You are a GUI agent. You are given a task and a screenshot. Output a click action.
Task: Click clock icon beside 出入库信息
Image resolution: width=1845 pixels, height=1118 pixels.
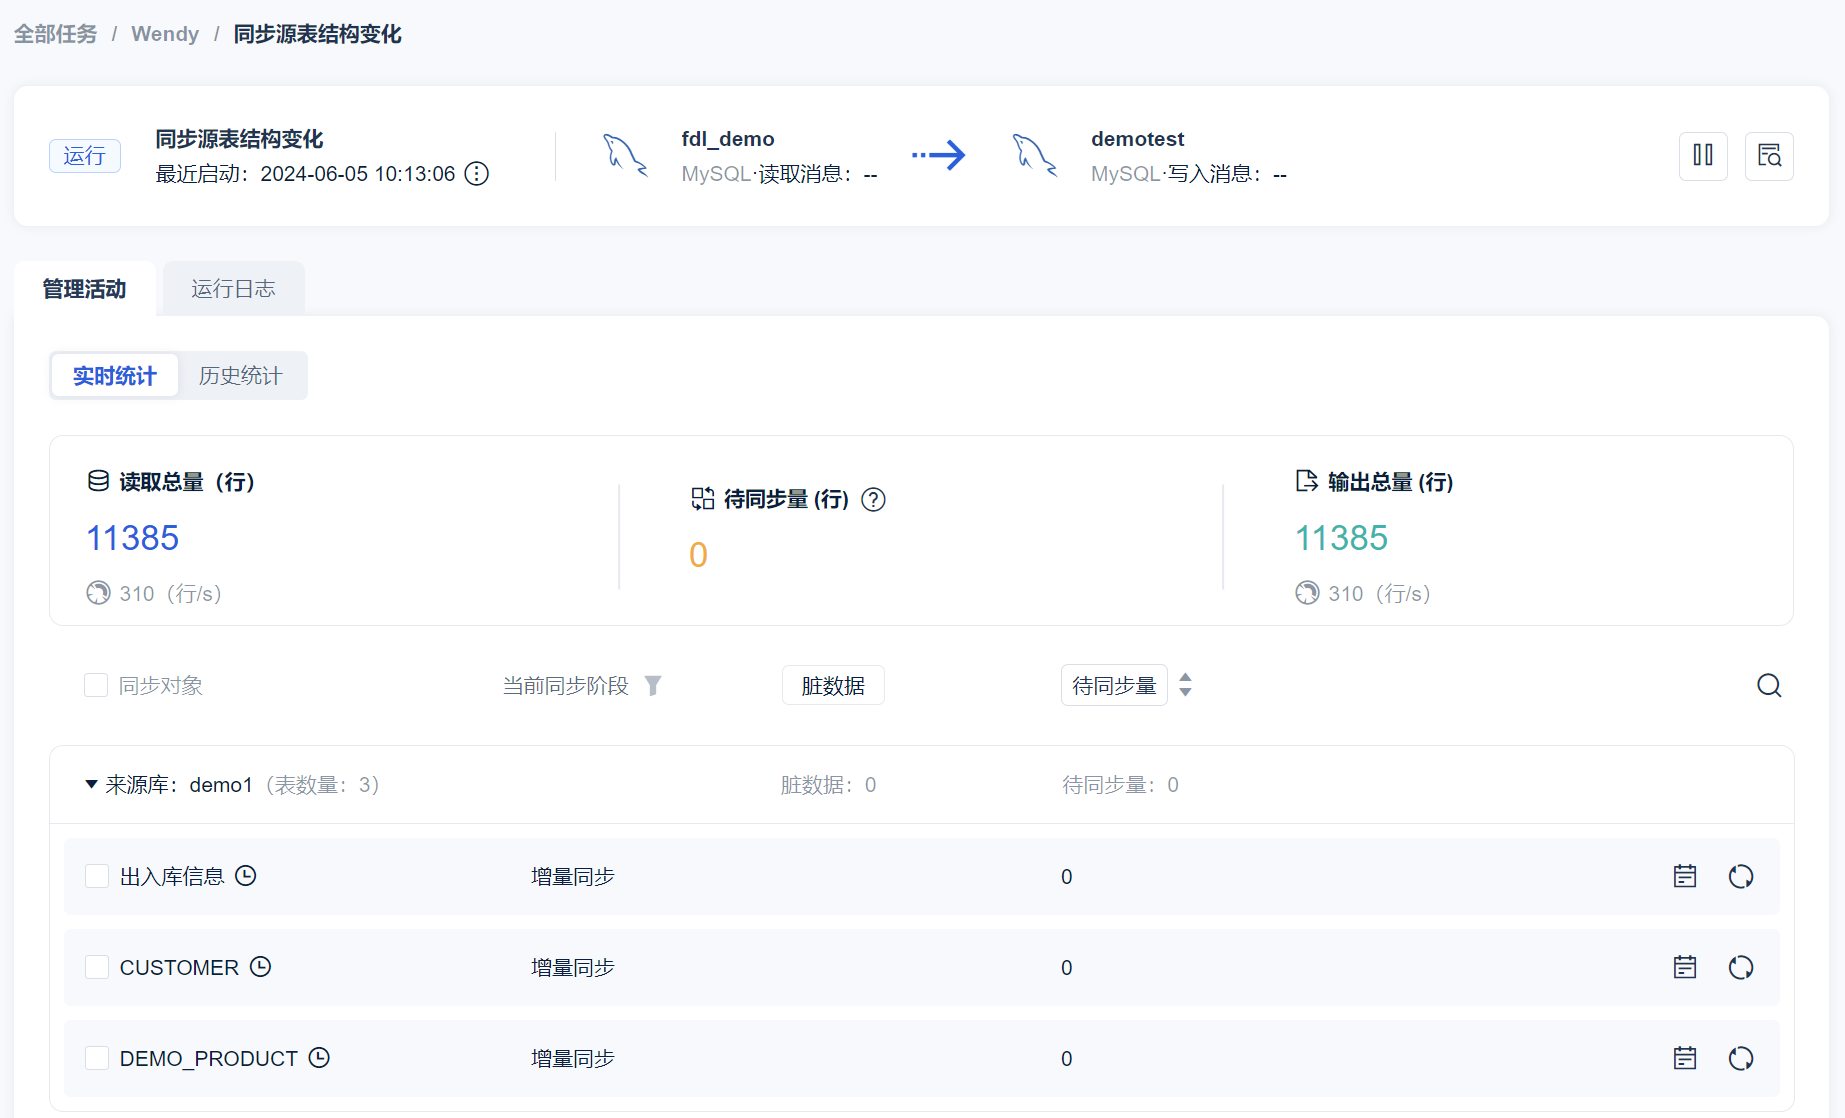click(x=246, y=876)
